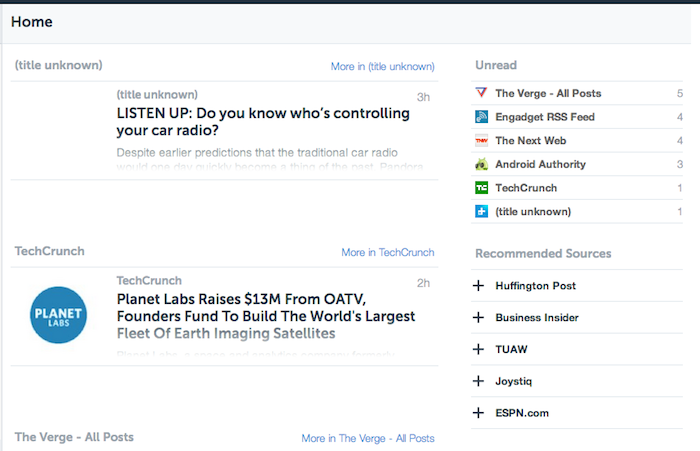The width and height of the screenshot is (700, 451).
Task: Select Android Authority in Unread list
Action: click(x=540, y=164)
